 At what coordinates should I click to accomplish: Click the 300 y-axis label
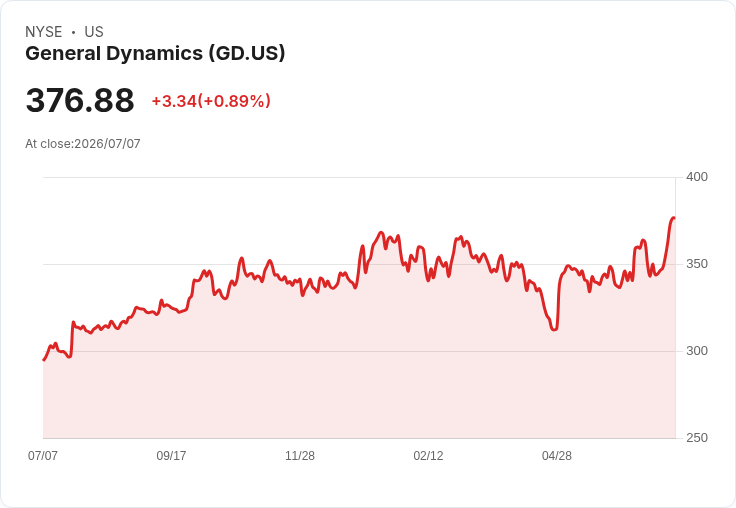(x=697, y=351)
